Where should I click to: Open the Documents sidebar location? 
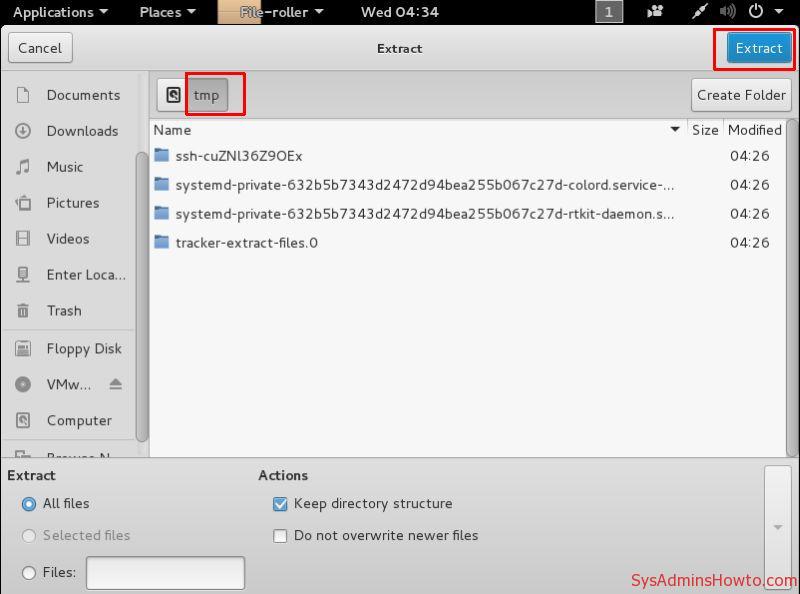tap(69, 95)
